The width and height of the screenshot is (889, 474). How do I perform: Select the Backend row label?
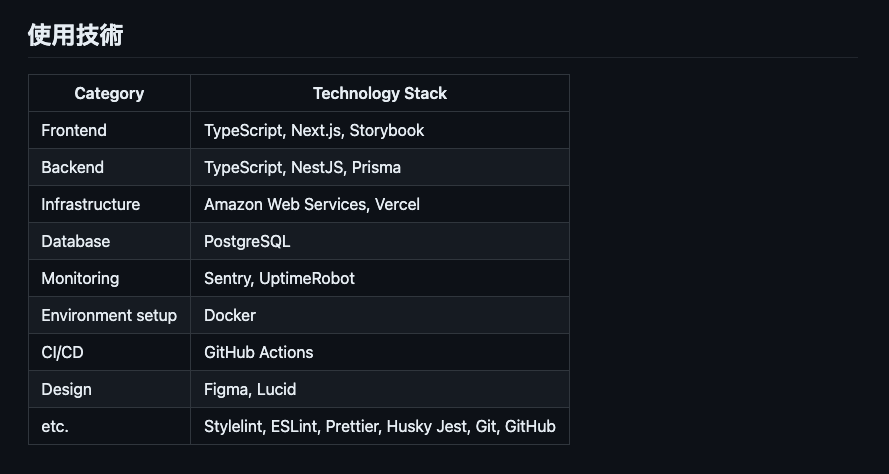click(109, 167)
